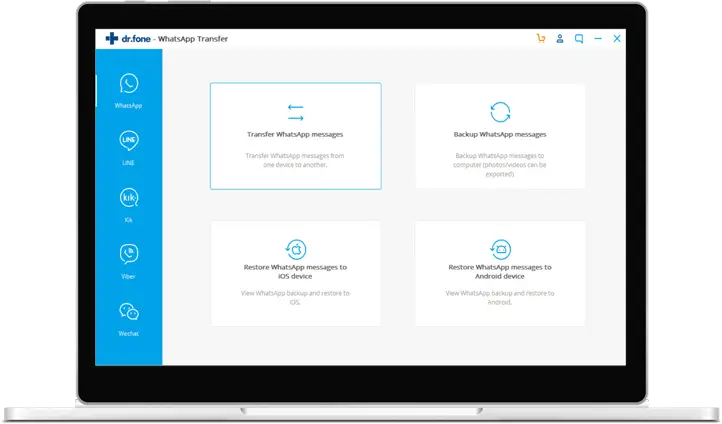Screen dimensions: 722x424
Task: Open the LINE section icon
Action: click(x=129, y=140)
